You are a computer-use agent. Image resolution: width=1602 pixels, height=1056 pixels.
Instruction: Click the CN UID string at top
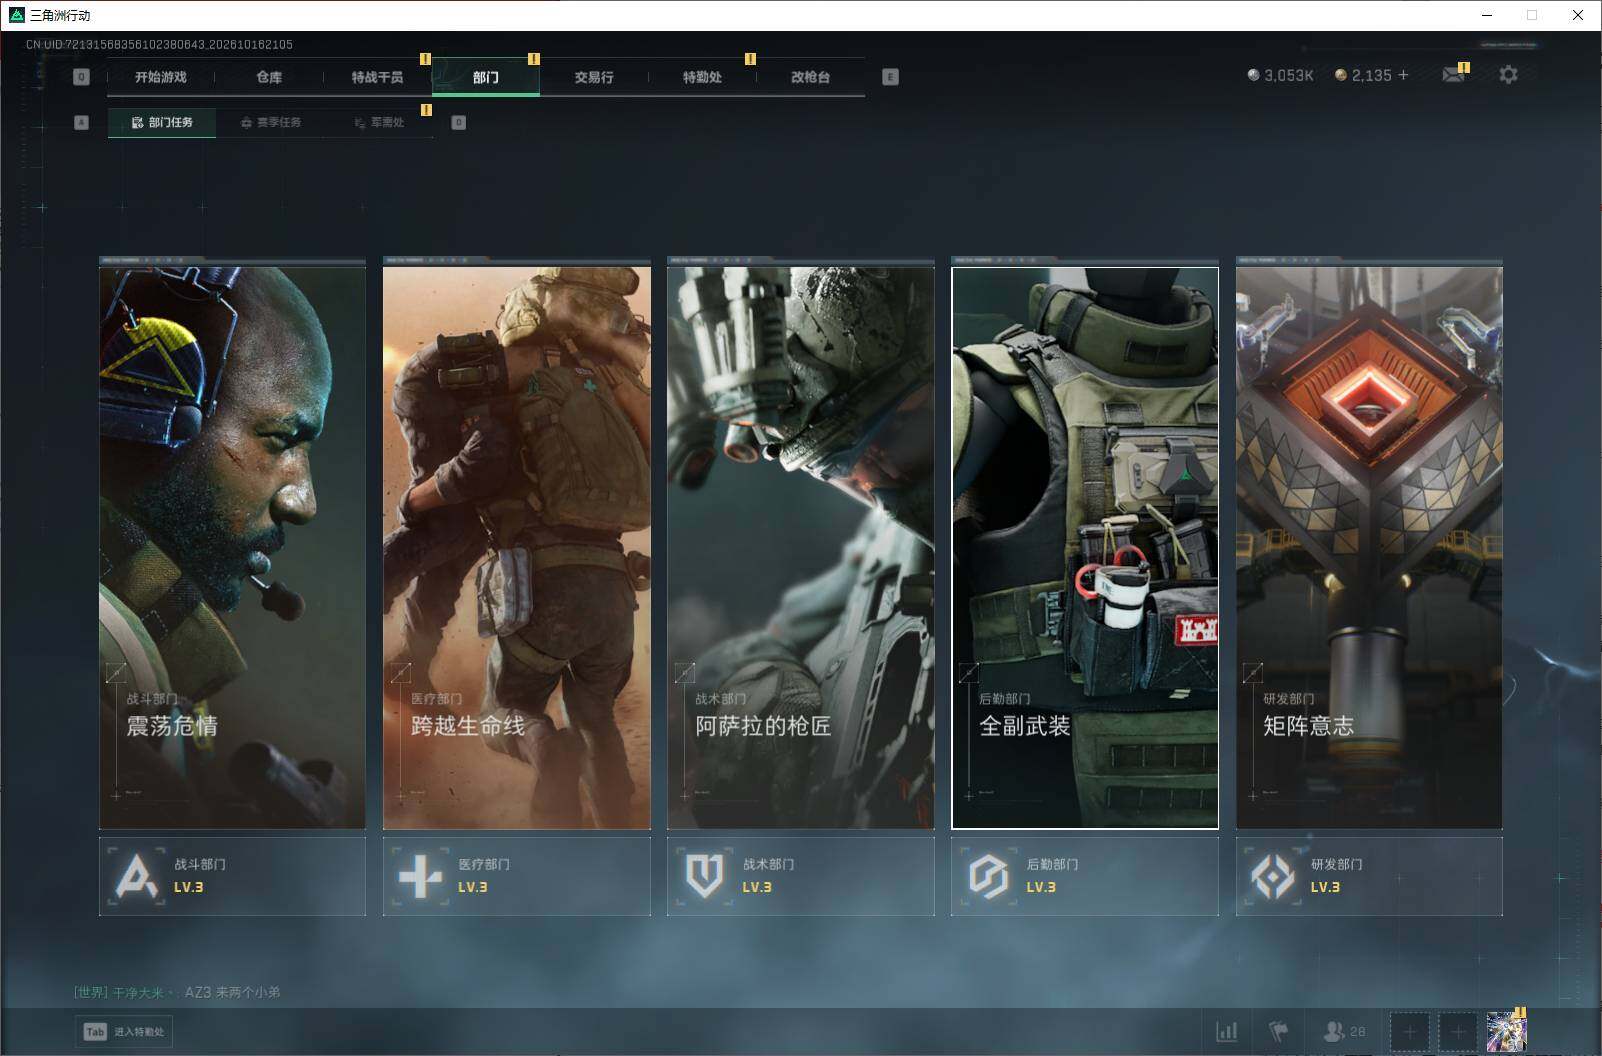click(159, 44)
